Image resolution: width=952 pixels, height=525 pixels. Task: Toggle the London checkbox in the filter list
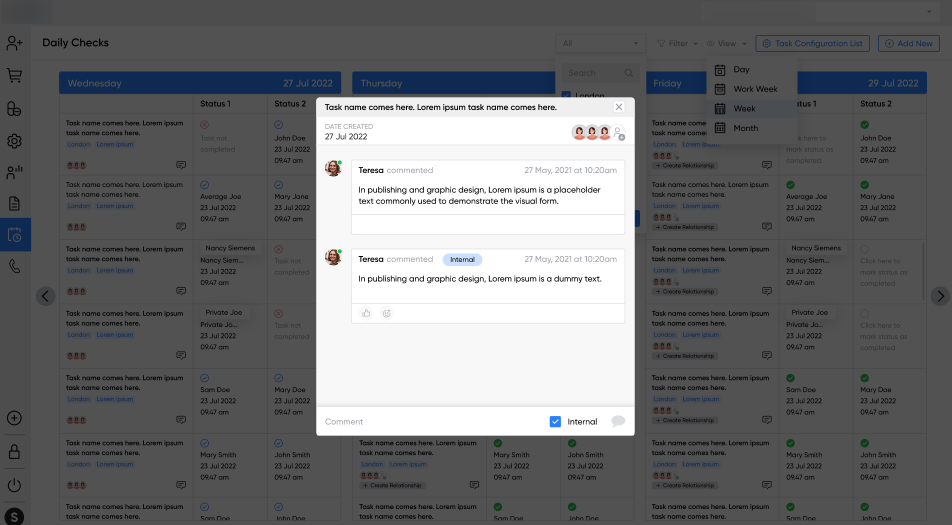[x=567, y=96]
